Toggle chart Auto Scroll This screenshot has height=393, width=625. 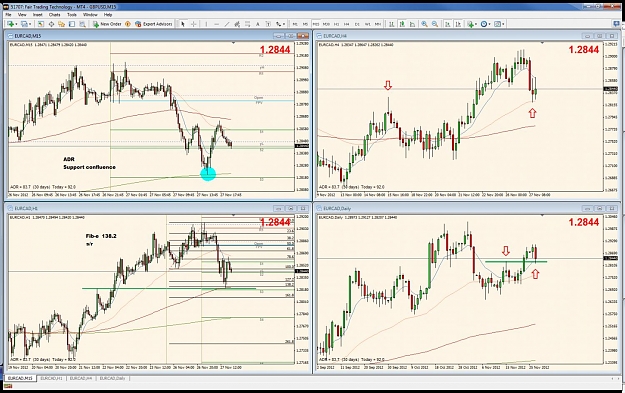448,24
